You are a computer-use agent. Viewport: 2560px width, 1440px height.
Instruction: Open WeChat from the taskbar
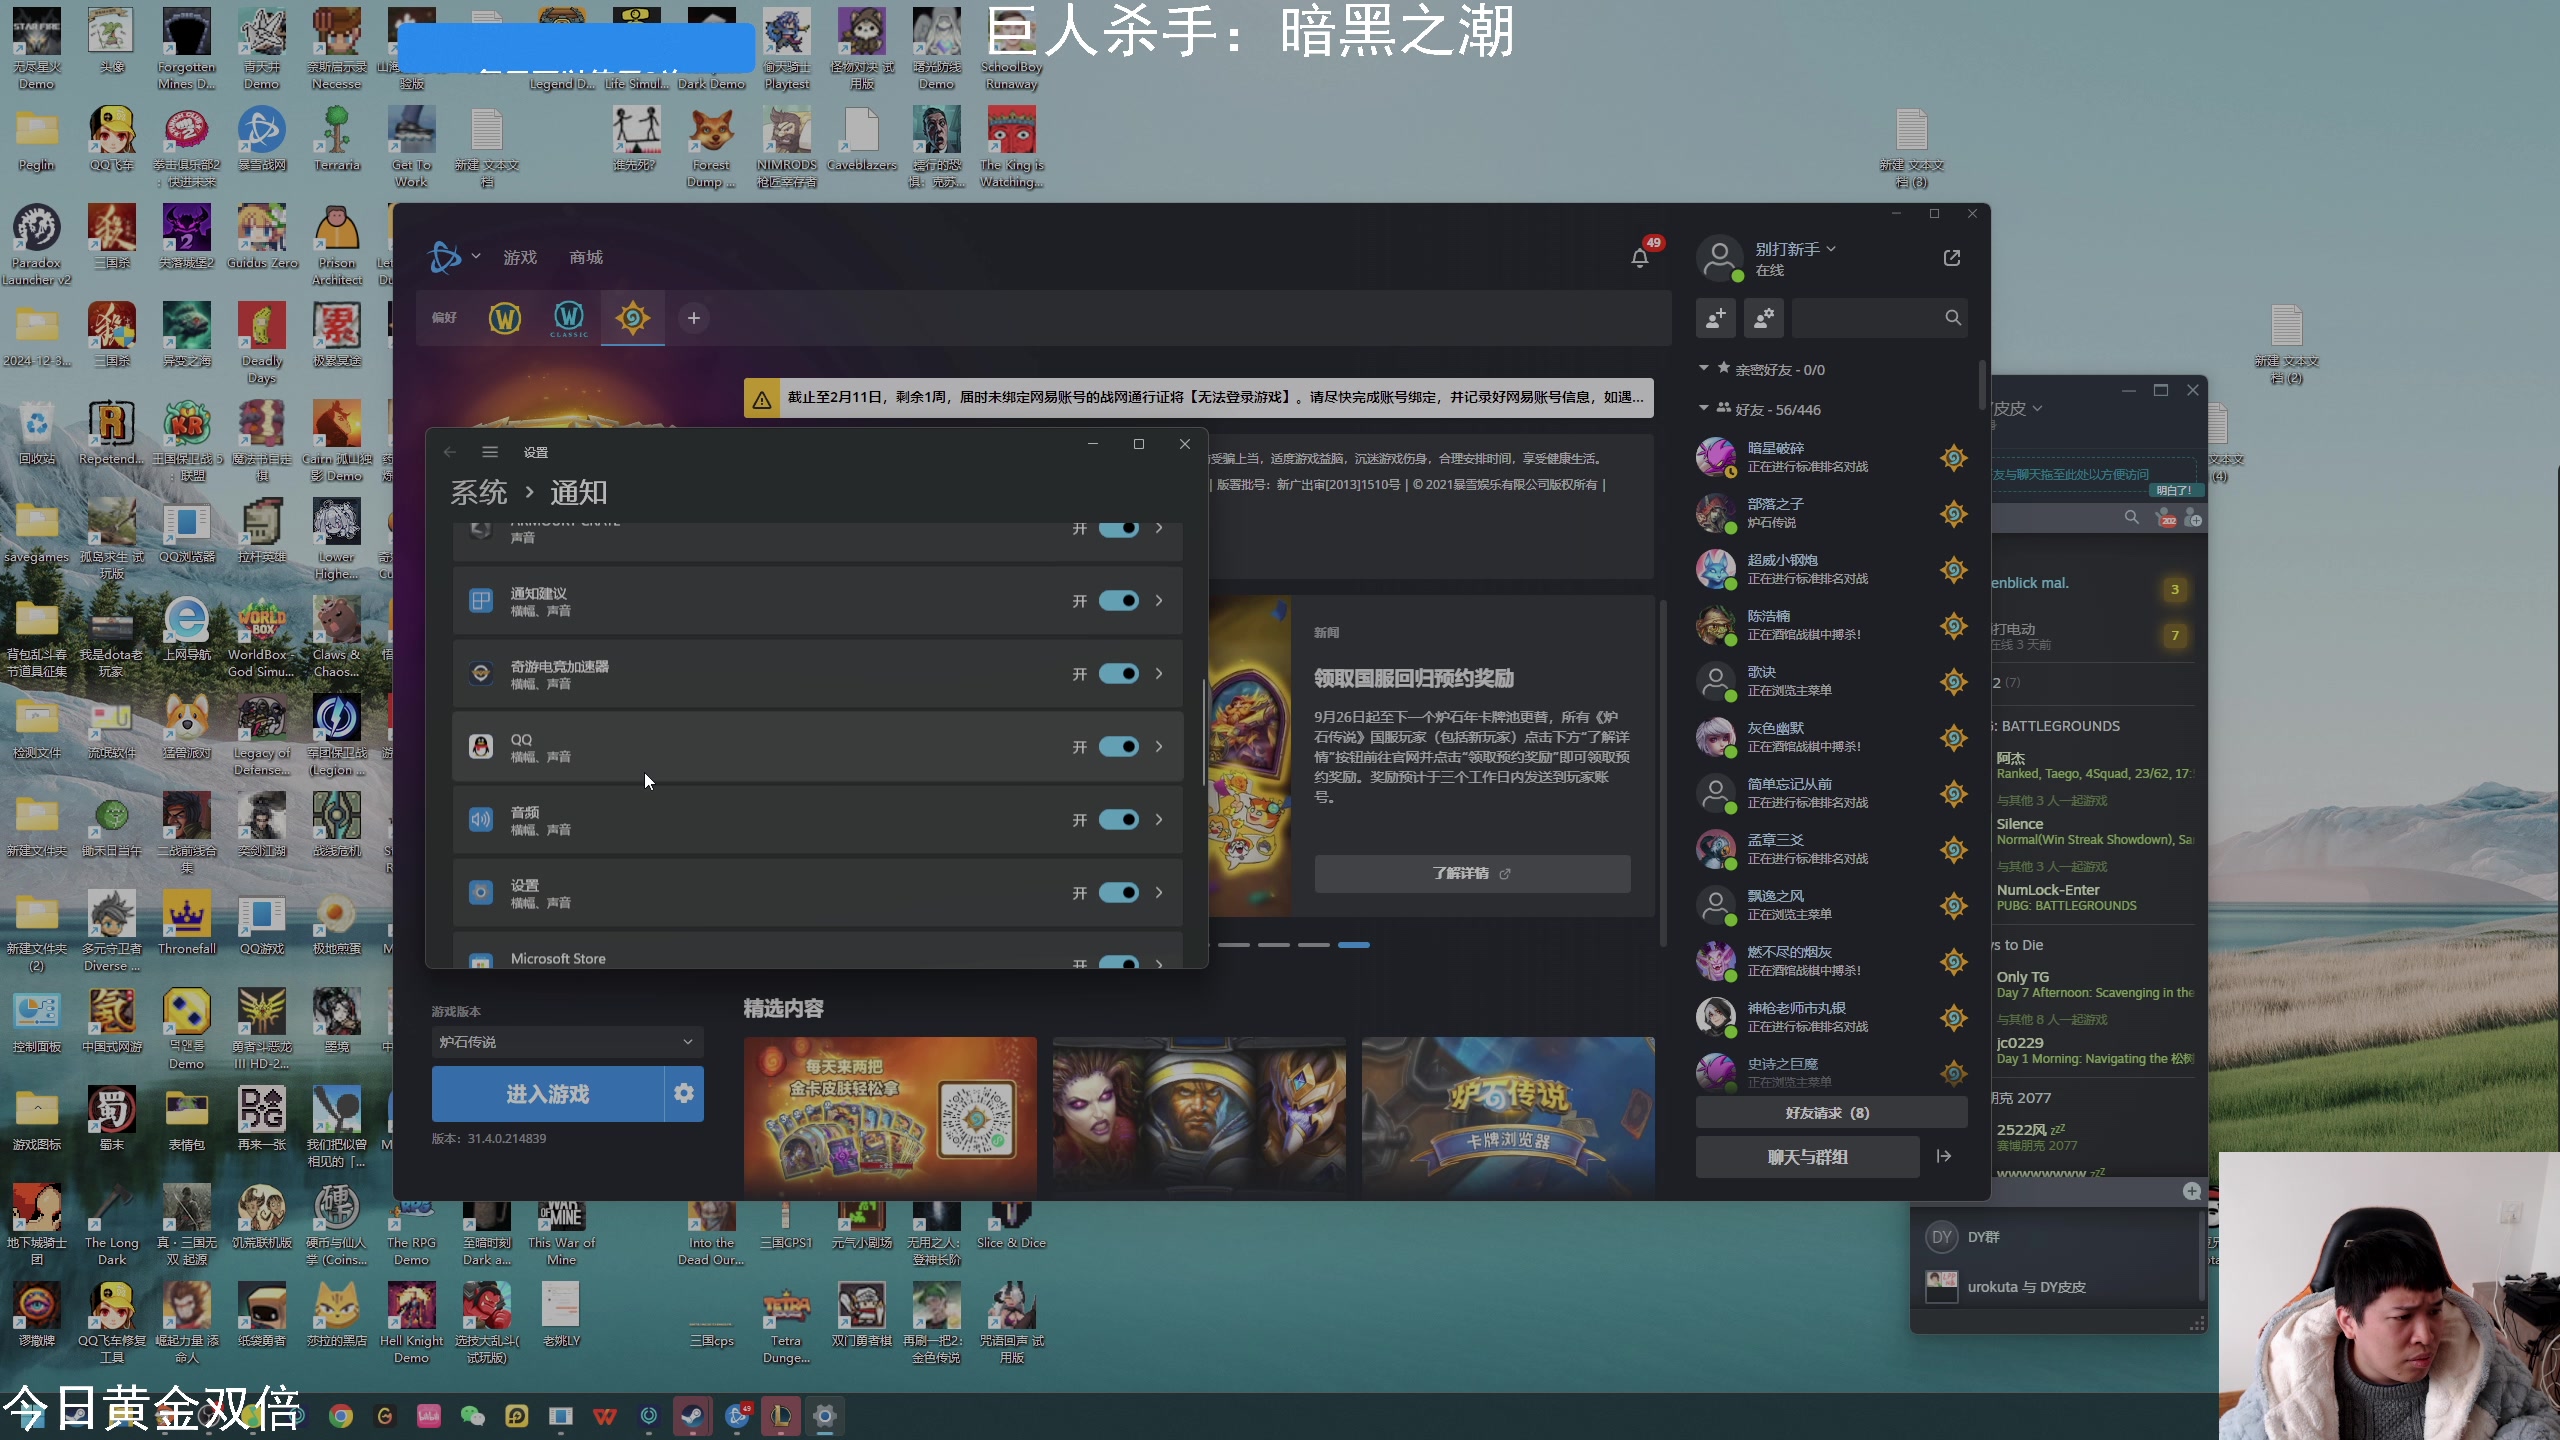point(473,1416)
